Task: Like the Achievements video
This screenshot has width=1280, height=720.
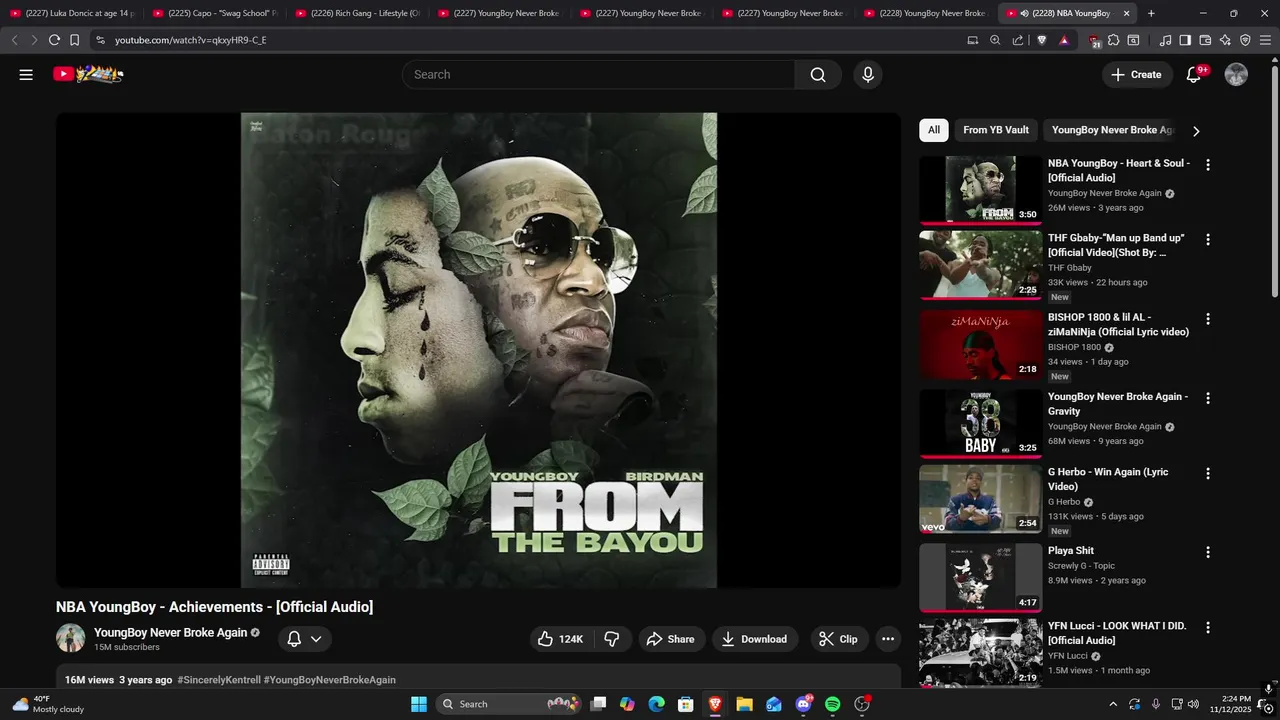Action: [x=561, y=639]
